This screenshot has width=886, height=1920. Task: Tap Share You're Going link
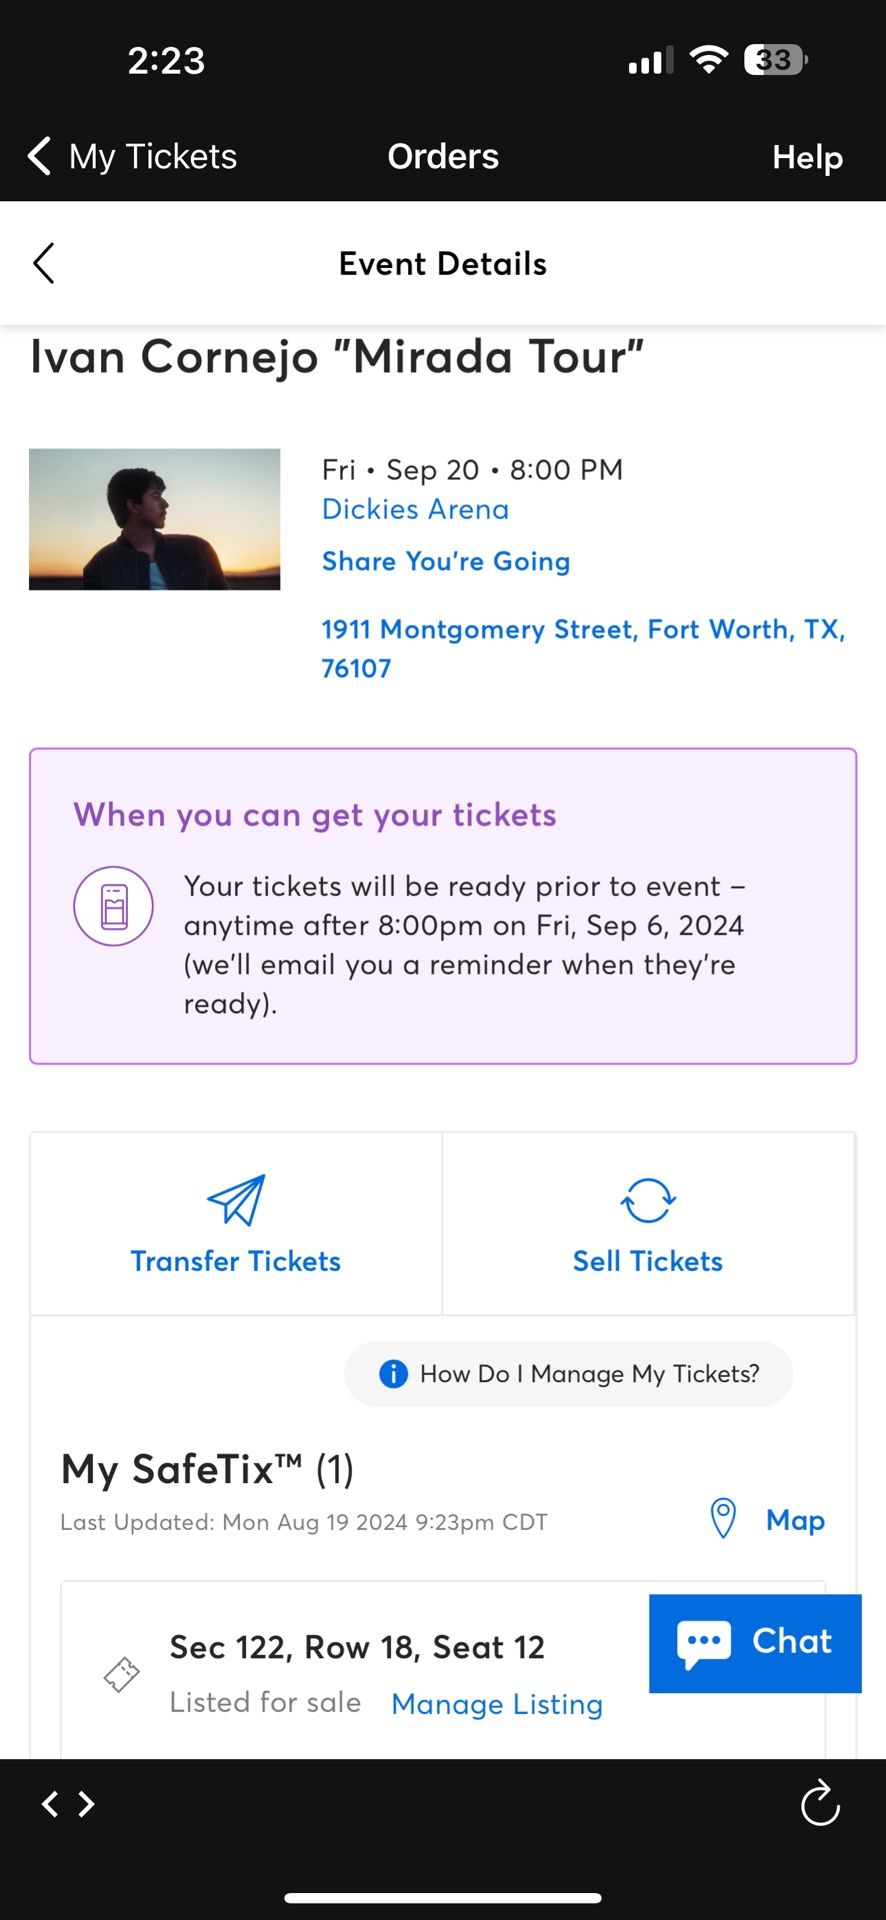pos(446,561)
